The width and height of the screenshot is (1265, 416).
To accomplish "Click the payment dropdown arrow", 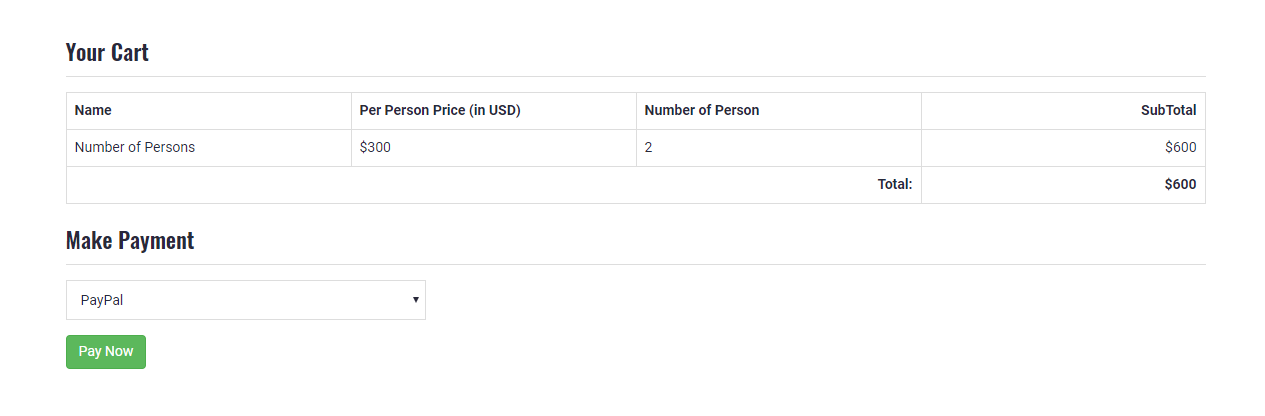I will click(x=415, y=300).
